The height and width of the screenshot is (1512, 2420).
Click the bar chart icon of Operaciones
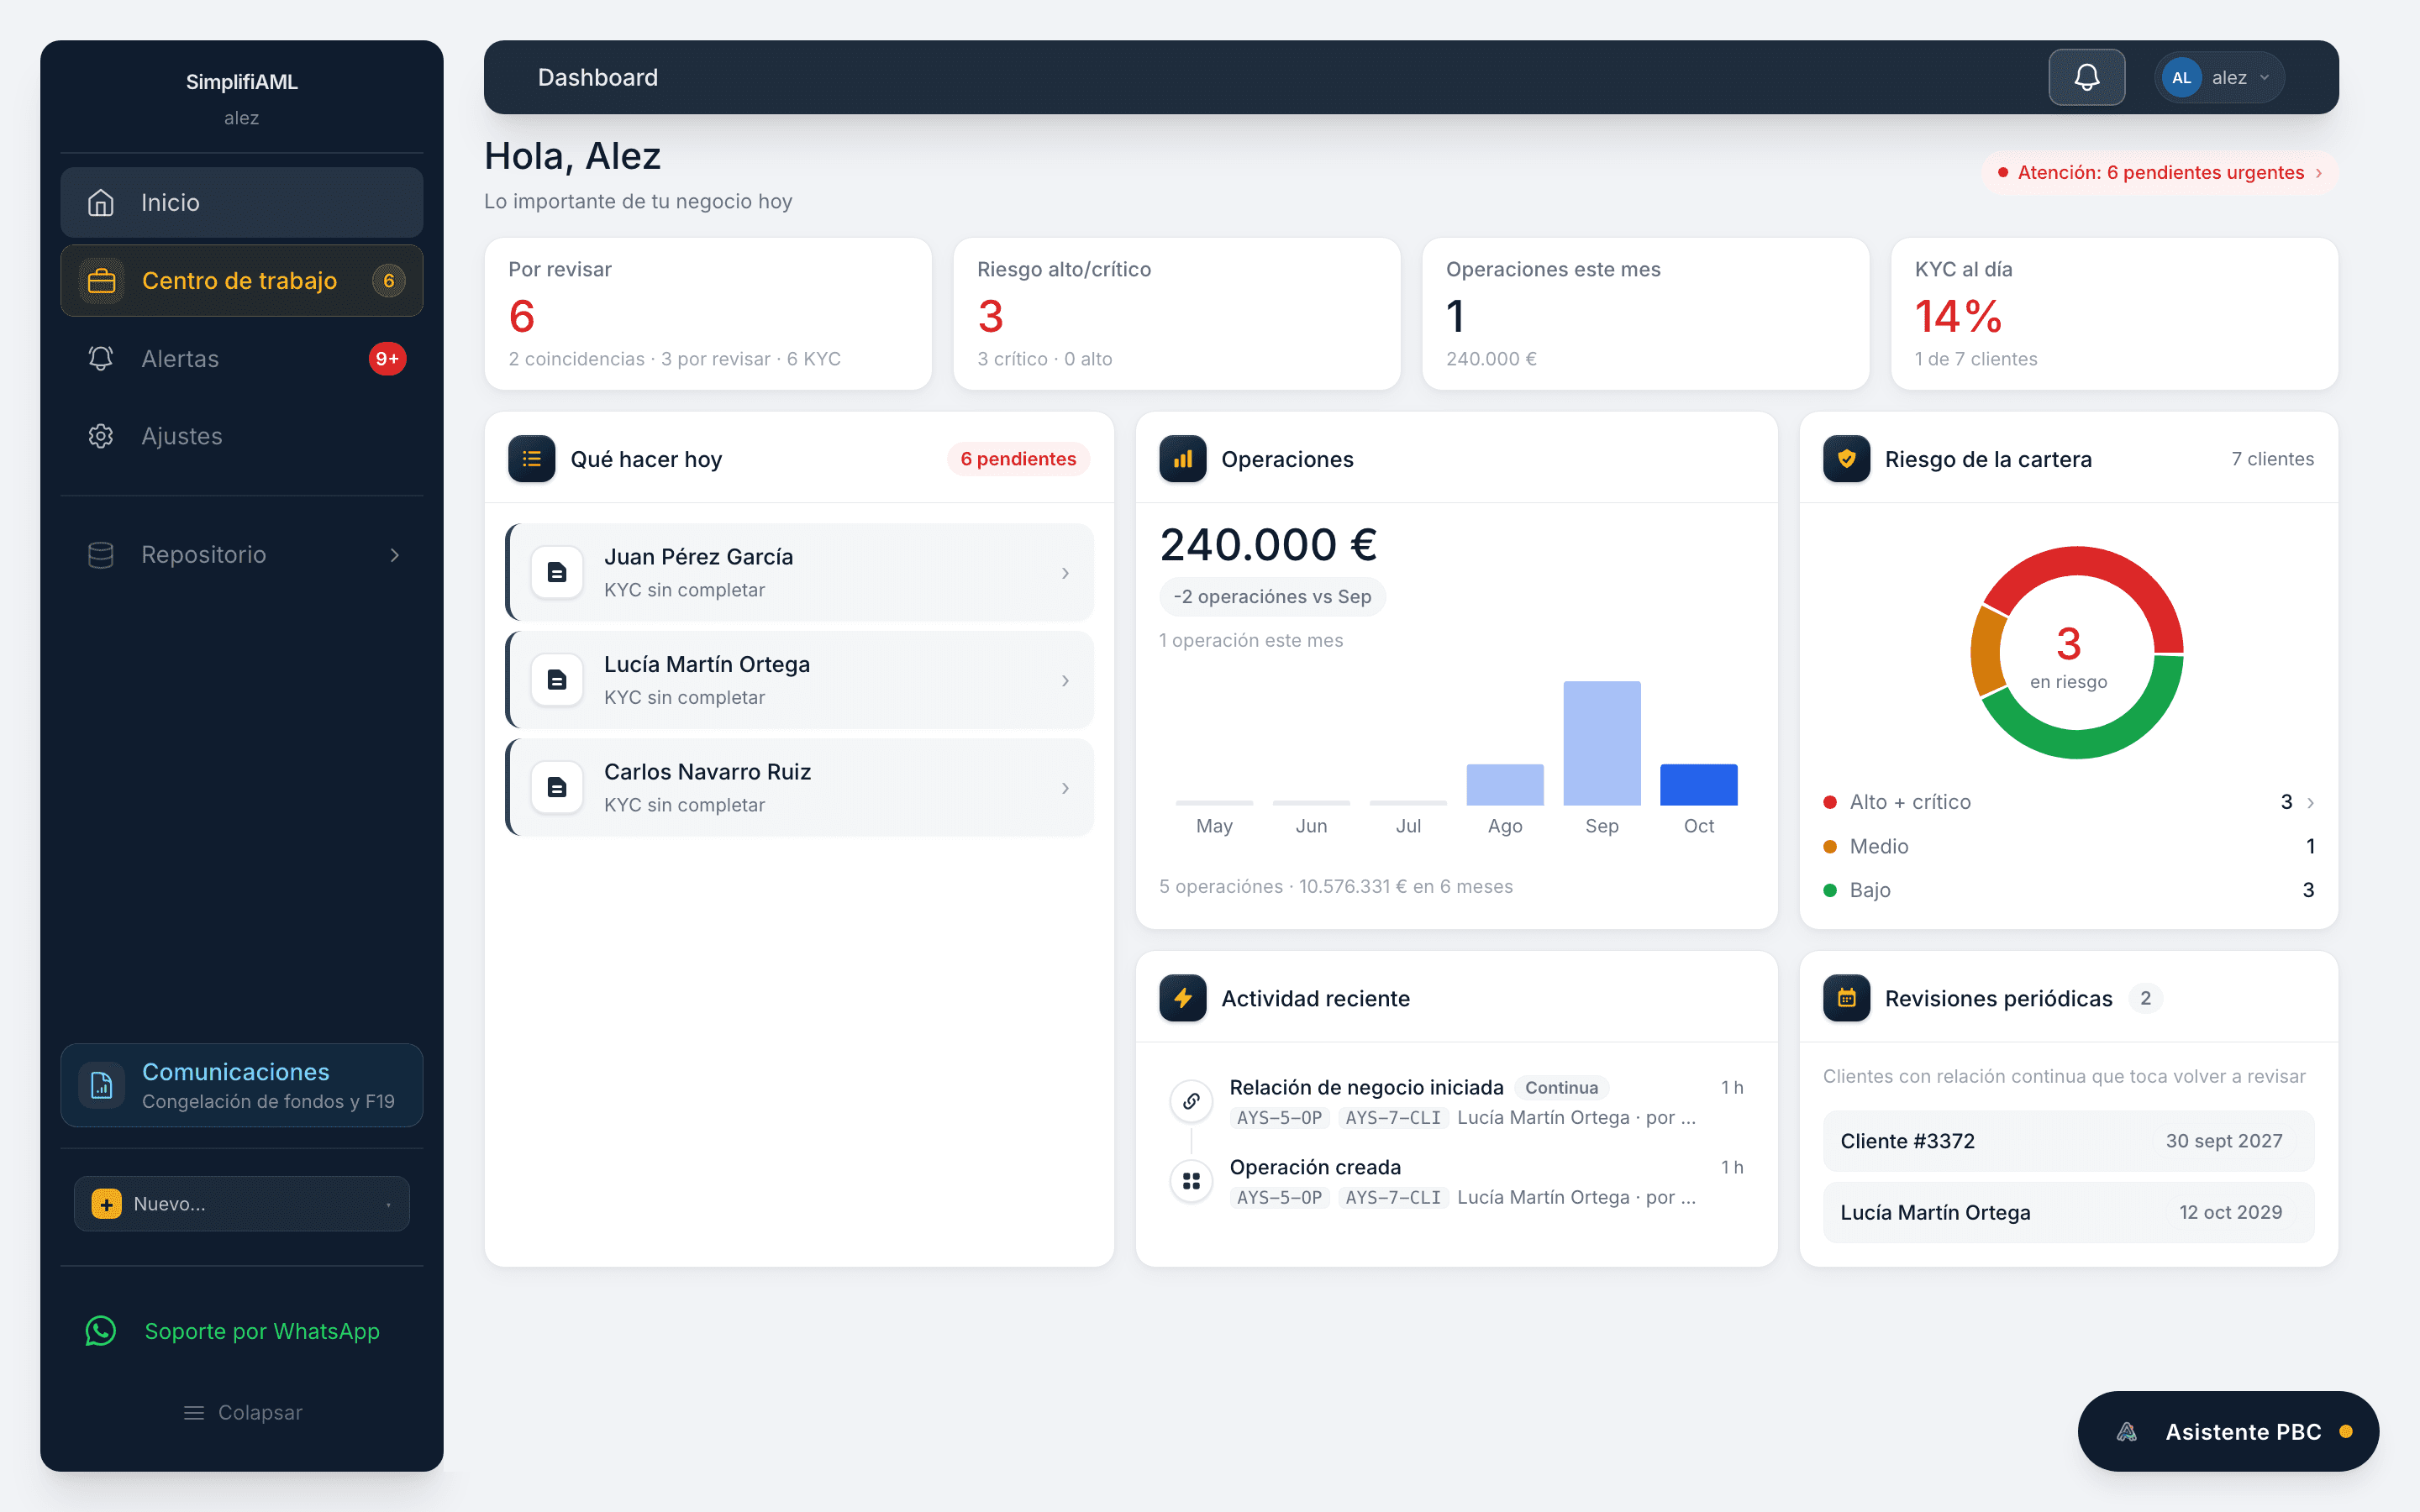1183,459
